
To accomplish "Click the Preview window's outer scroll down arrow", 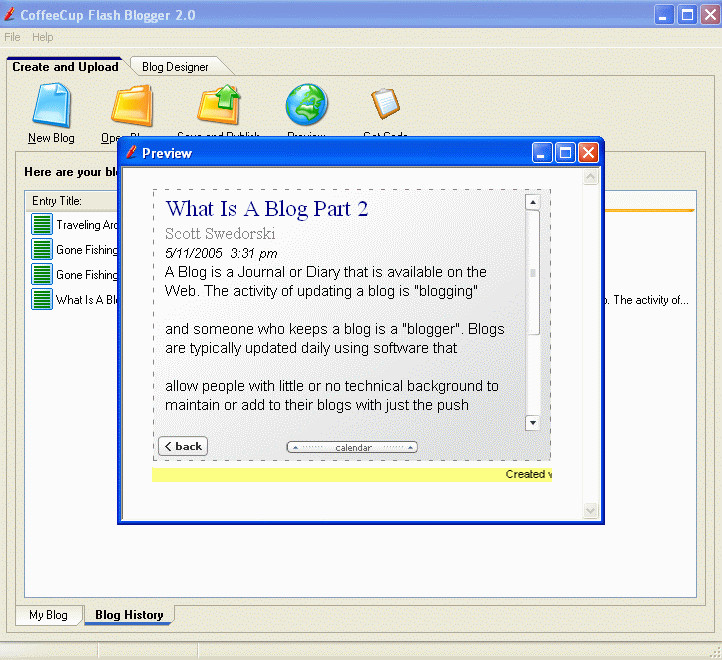I will pyautogui.click(x=591, y=510).
